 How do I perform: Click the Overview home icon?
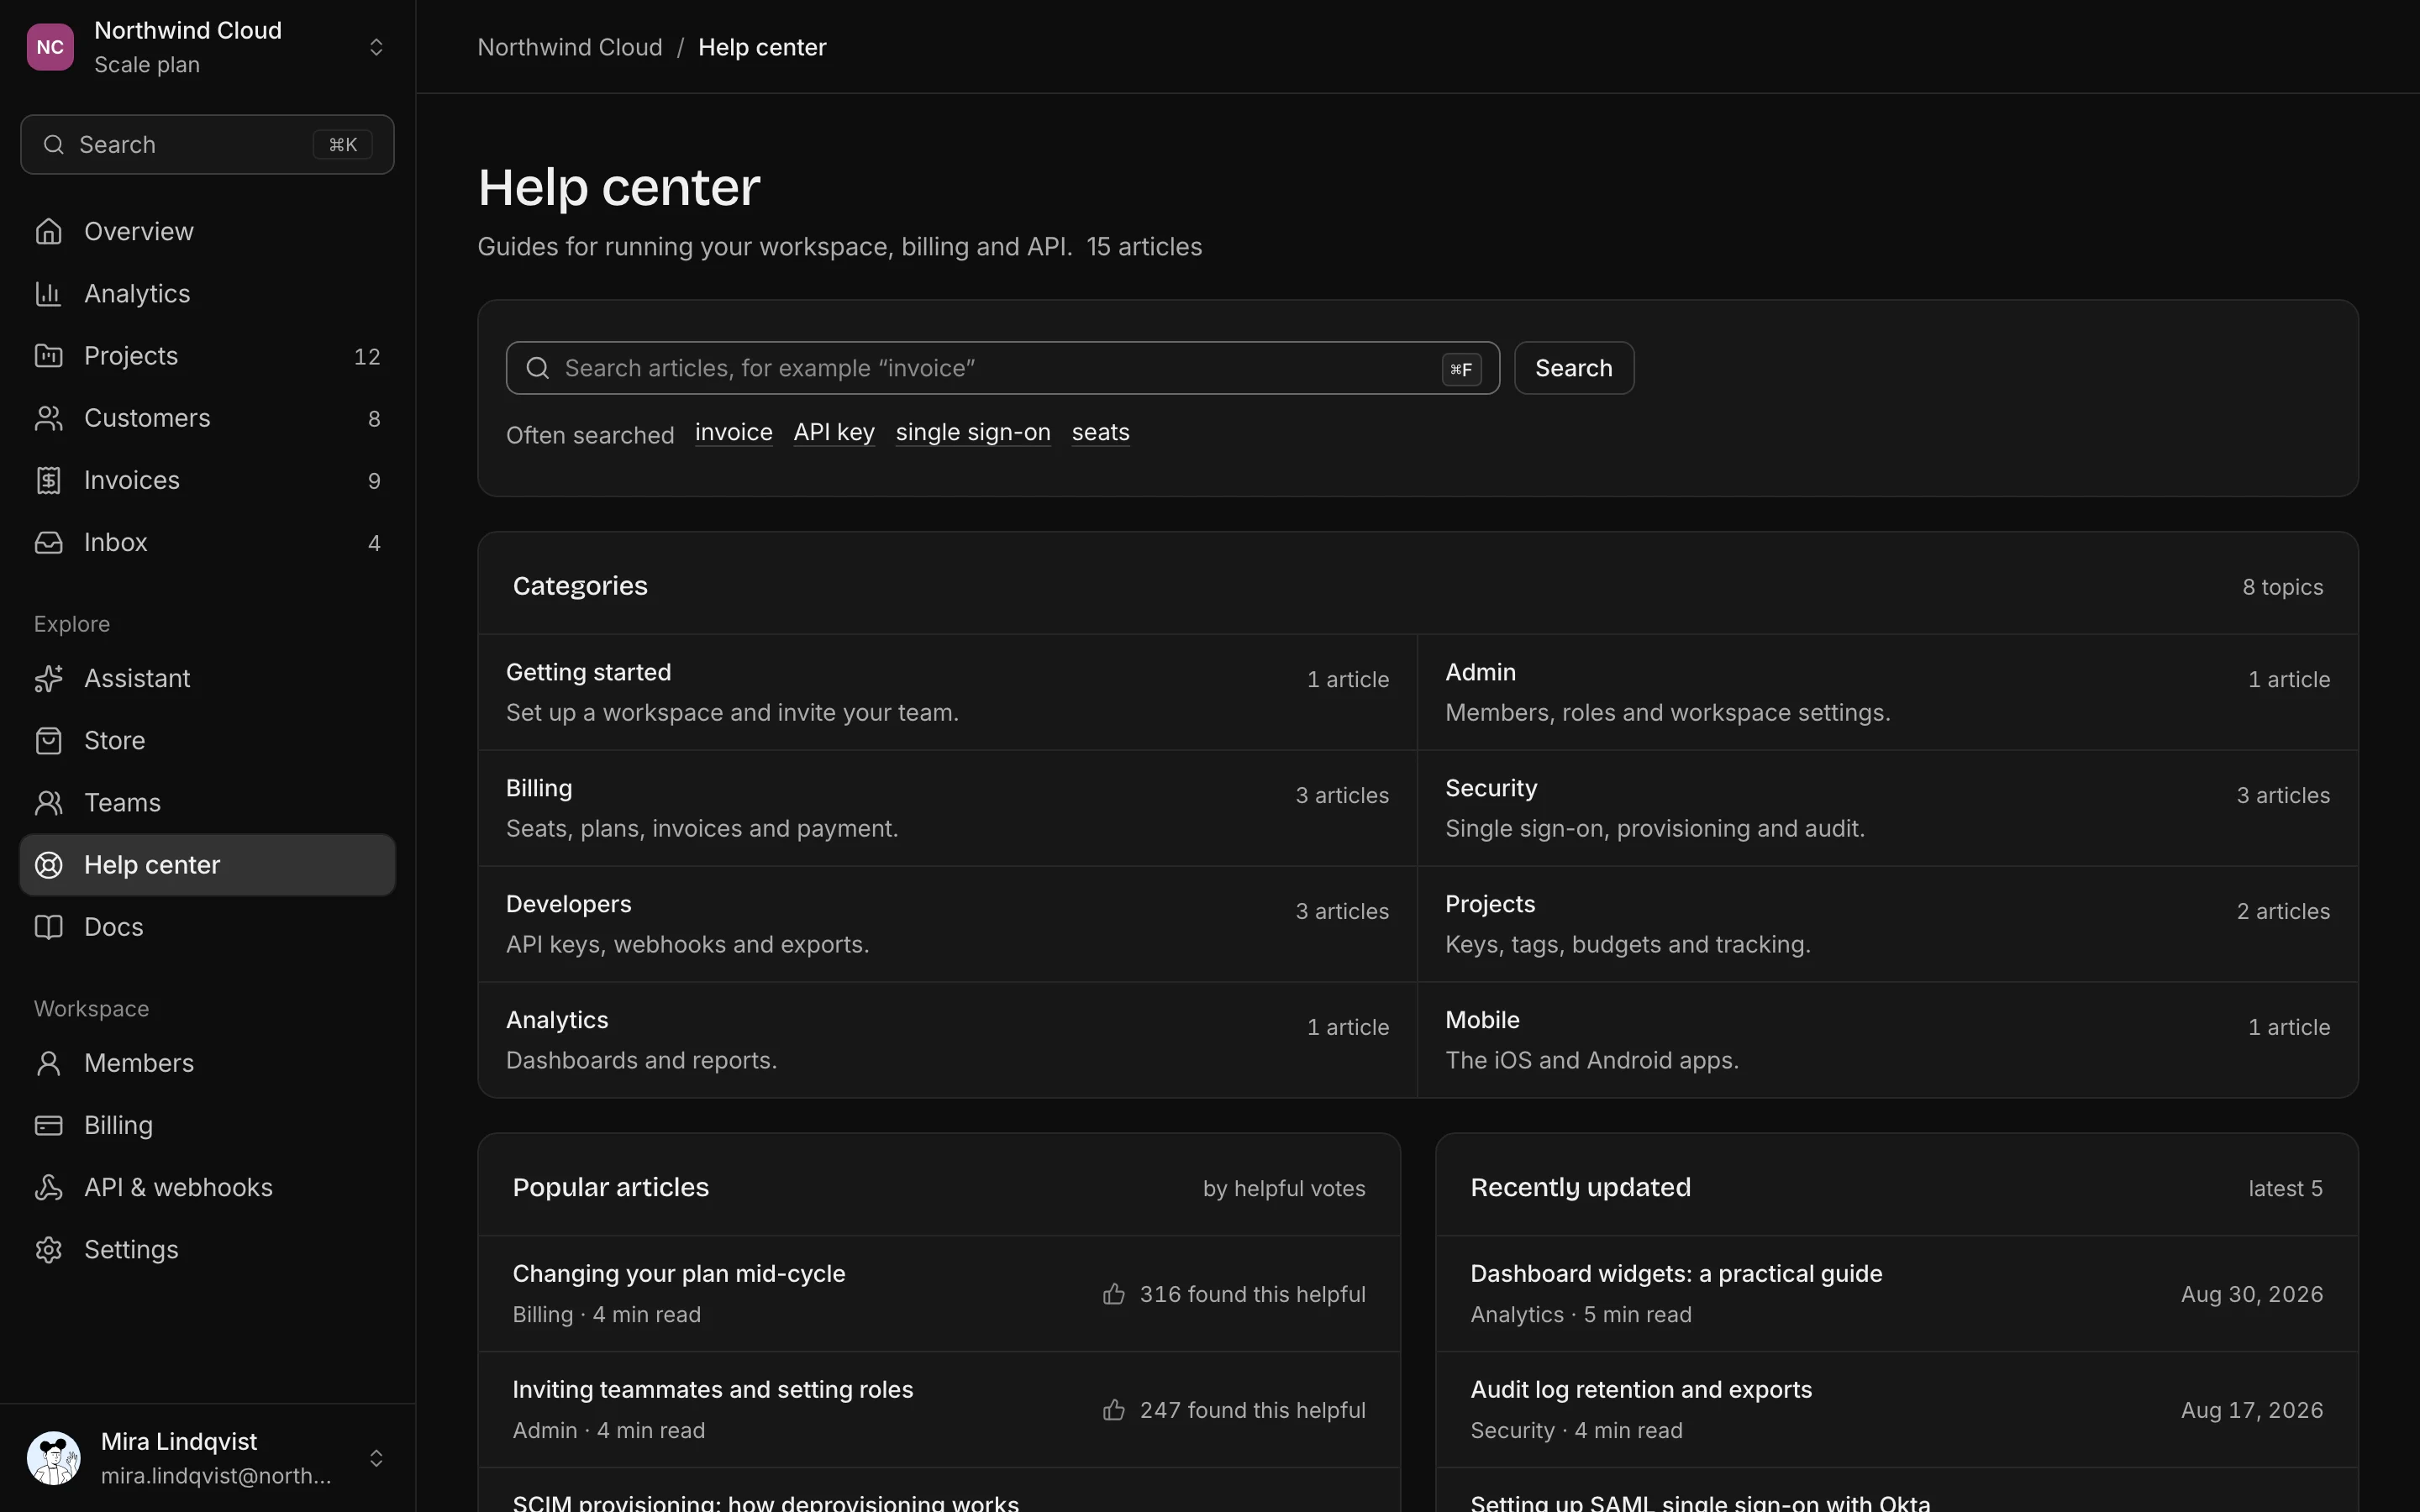(48, 231)
